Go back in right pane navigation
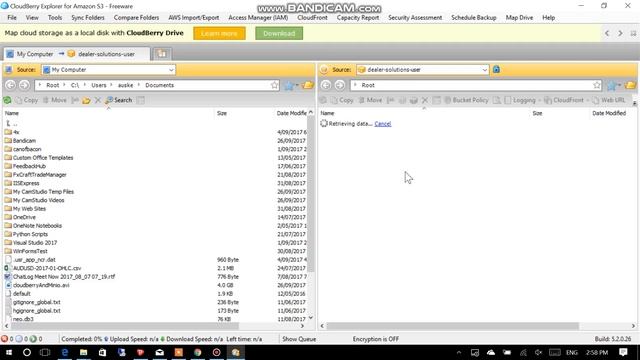This screenshot has width=640, height=360. tap(326, 85)
